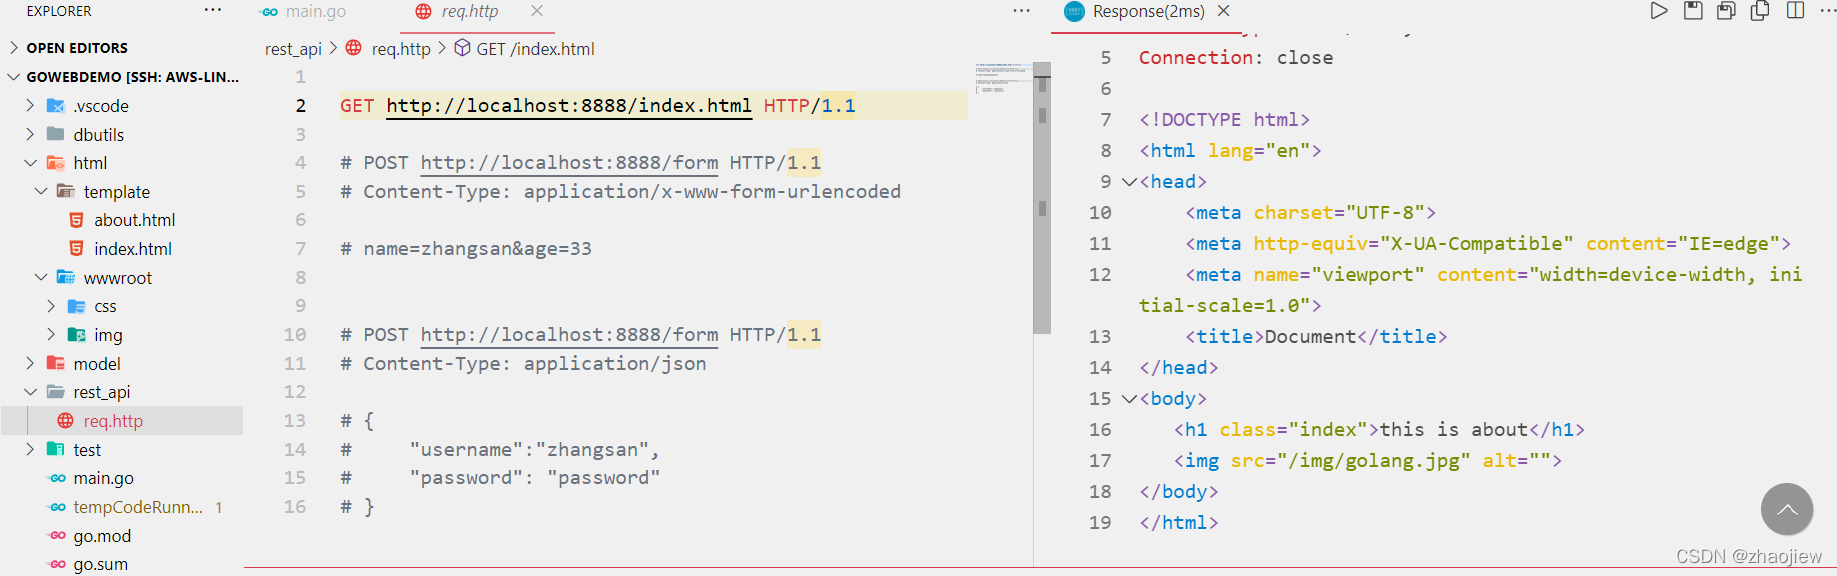Close the req.http editor tab
The width and height of the screenshot is (1837, 576).
pos(537,11)
